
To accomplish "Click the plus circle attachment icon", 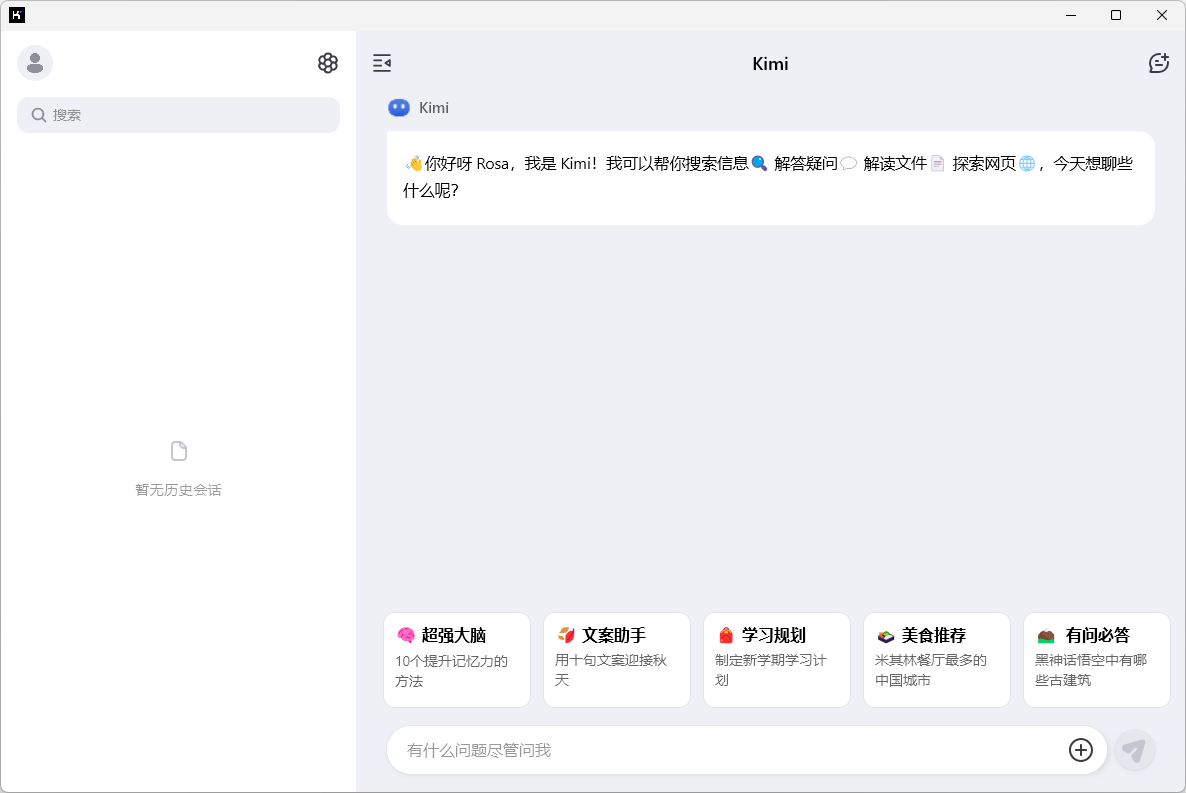I will coord(1080,750).
